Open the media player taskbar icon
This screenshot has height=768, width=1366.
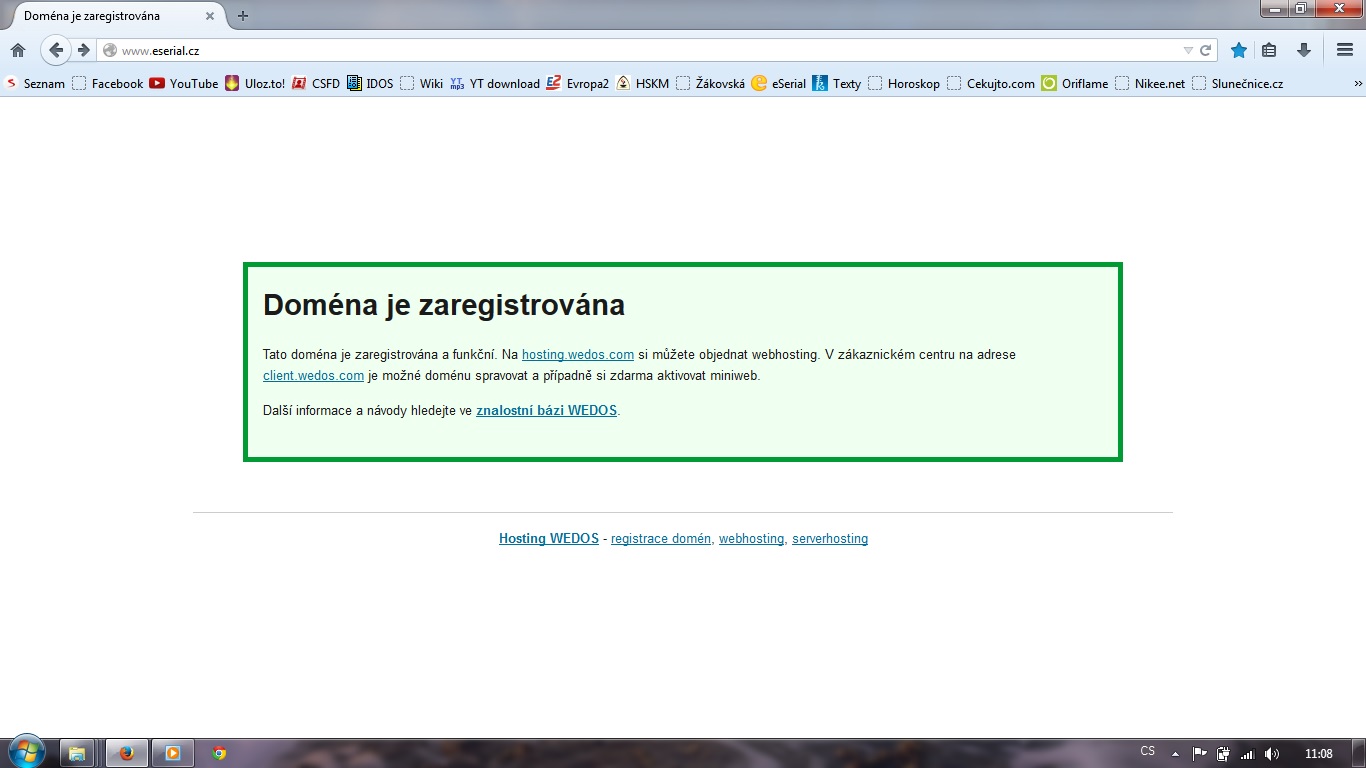[172, 753]
